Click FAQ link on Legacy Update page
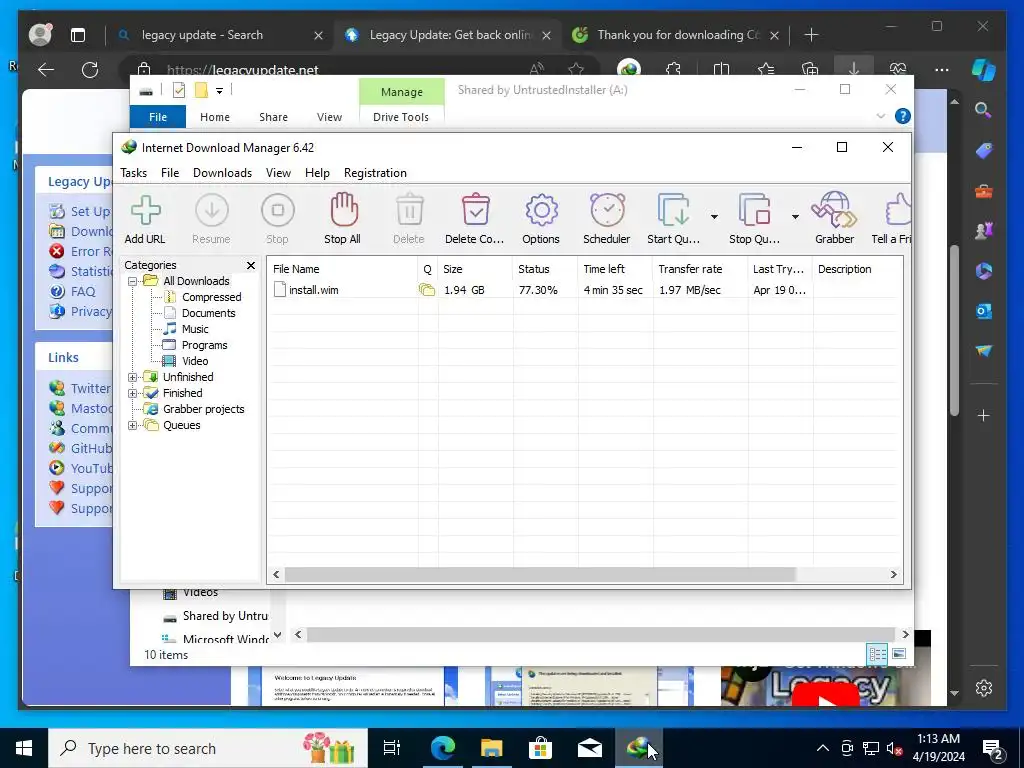 pyautogui.click(x=83, y=291)
